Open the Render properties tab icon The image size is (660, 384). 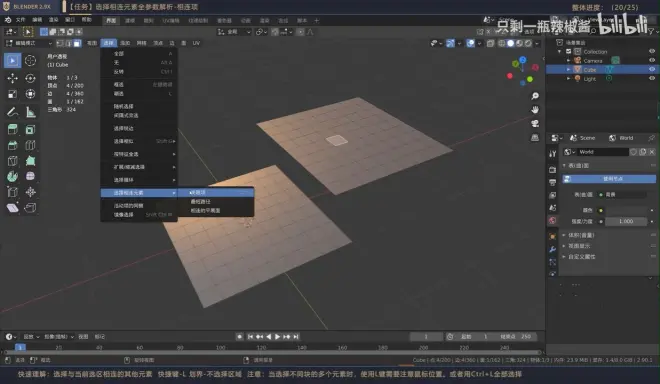[x=552, y=169]
